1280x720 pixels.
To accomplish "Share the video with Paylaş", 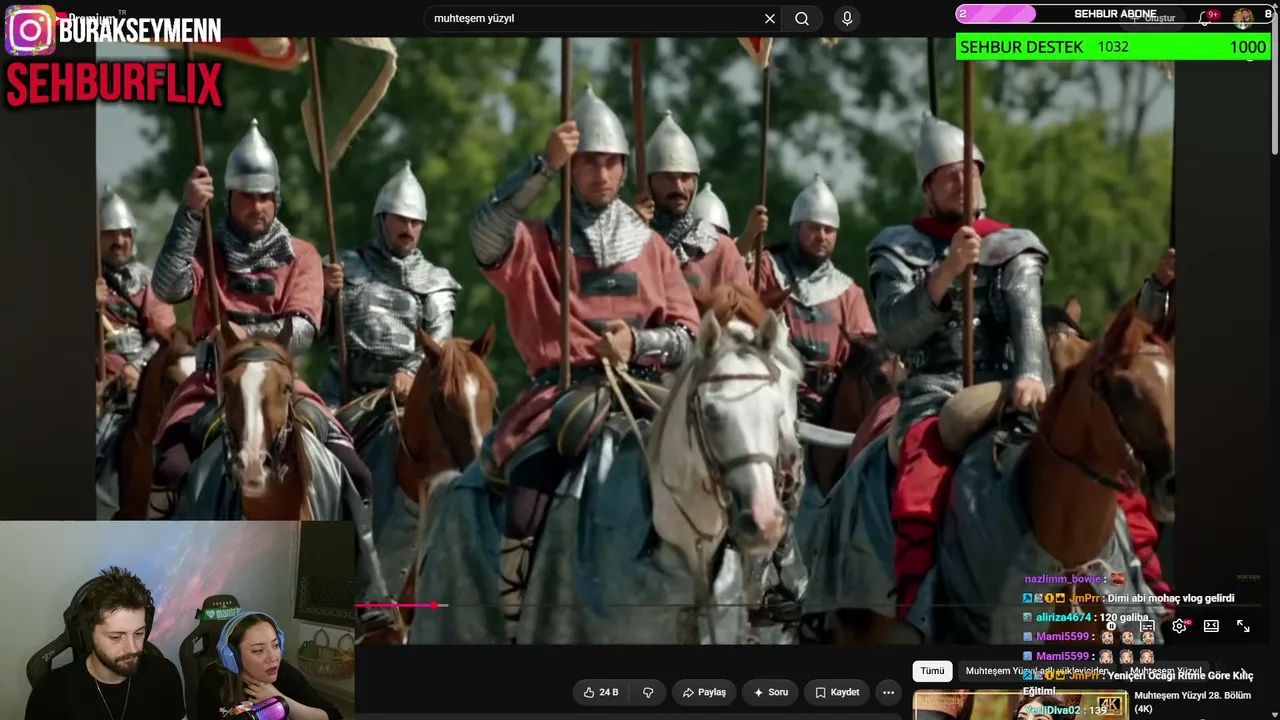I will pyautogui.click(x=704, y=692).
